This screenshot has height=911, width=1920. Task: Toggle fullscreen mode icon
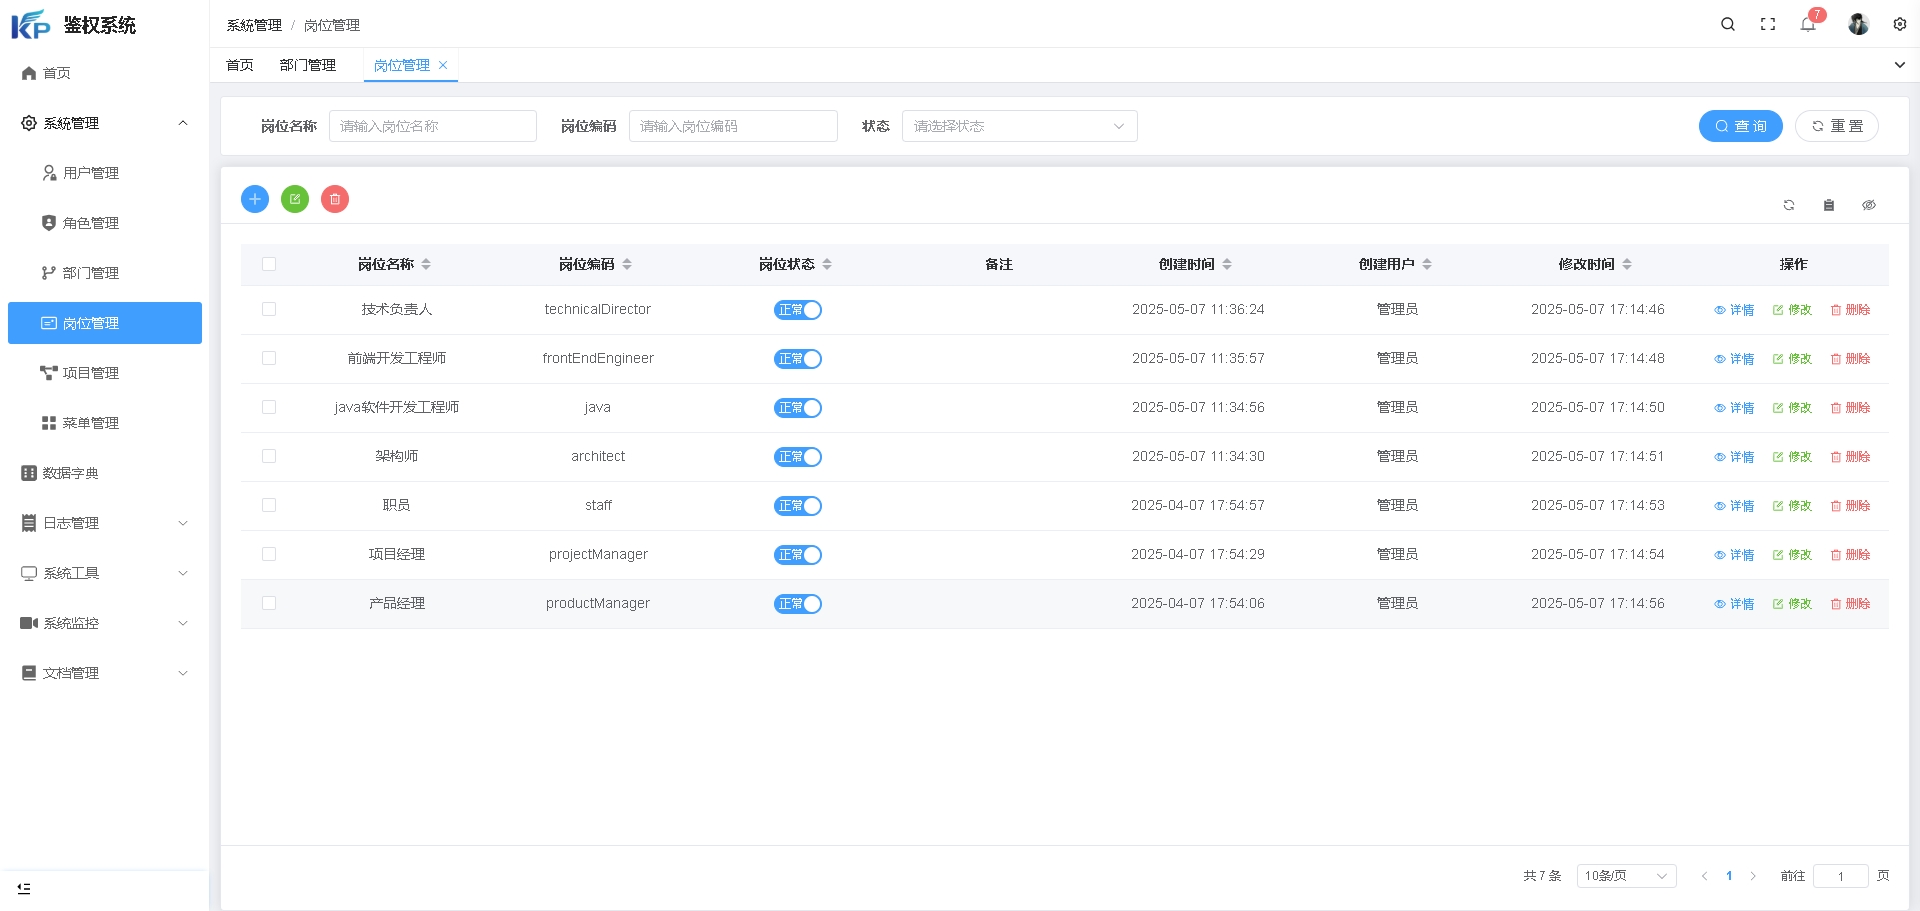point(1768,24)
